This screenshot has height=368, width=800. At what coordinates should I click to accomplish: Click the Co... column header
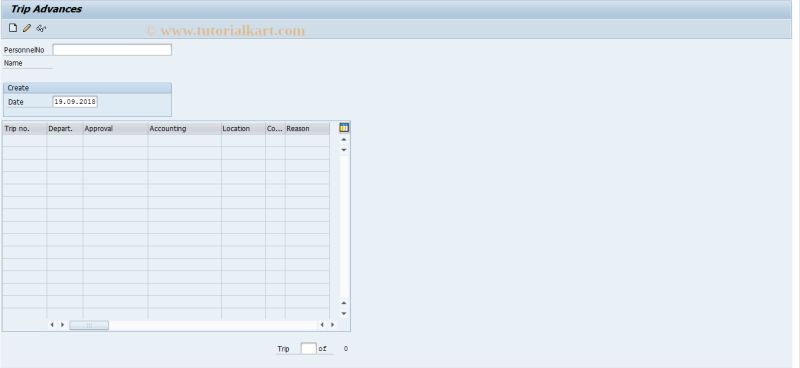click(x=275, y=129)
